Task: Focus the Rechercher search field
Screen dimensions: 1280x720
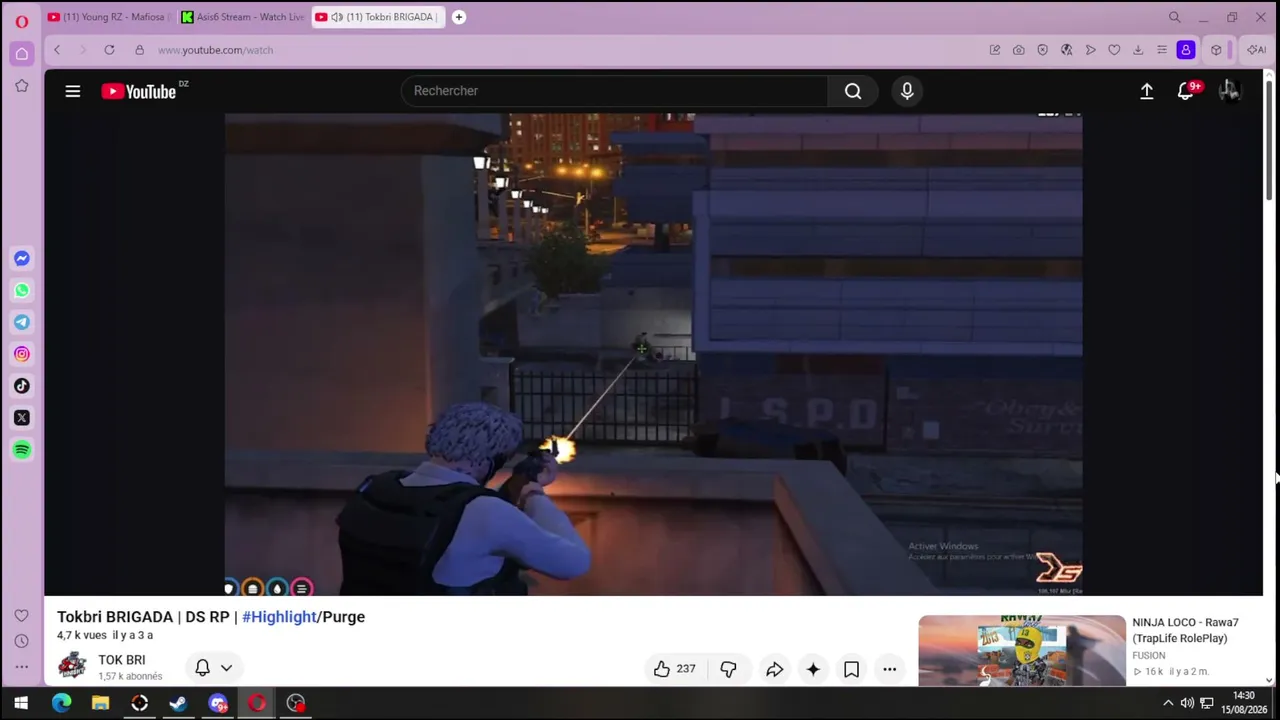Action: coord(614,91)
